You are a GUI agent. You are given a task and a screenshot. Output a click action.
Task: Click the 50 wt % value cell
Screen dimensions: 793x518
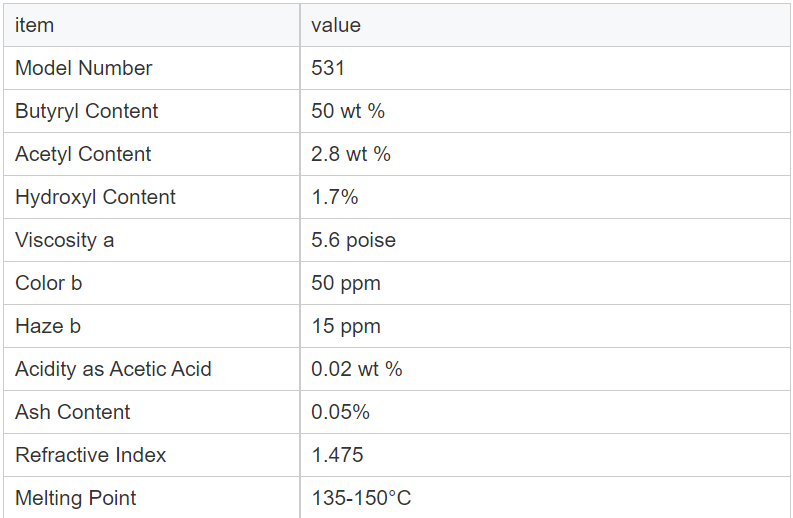pyautogui.click(x=545, y=111)
